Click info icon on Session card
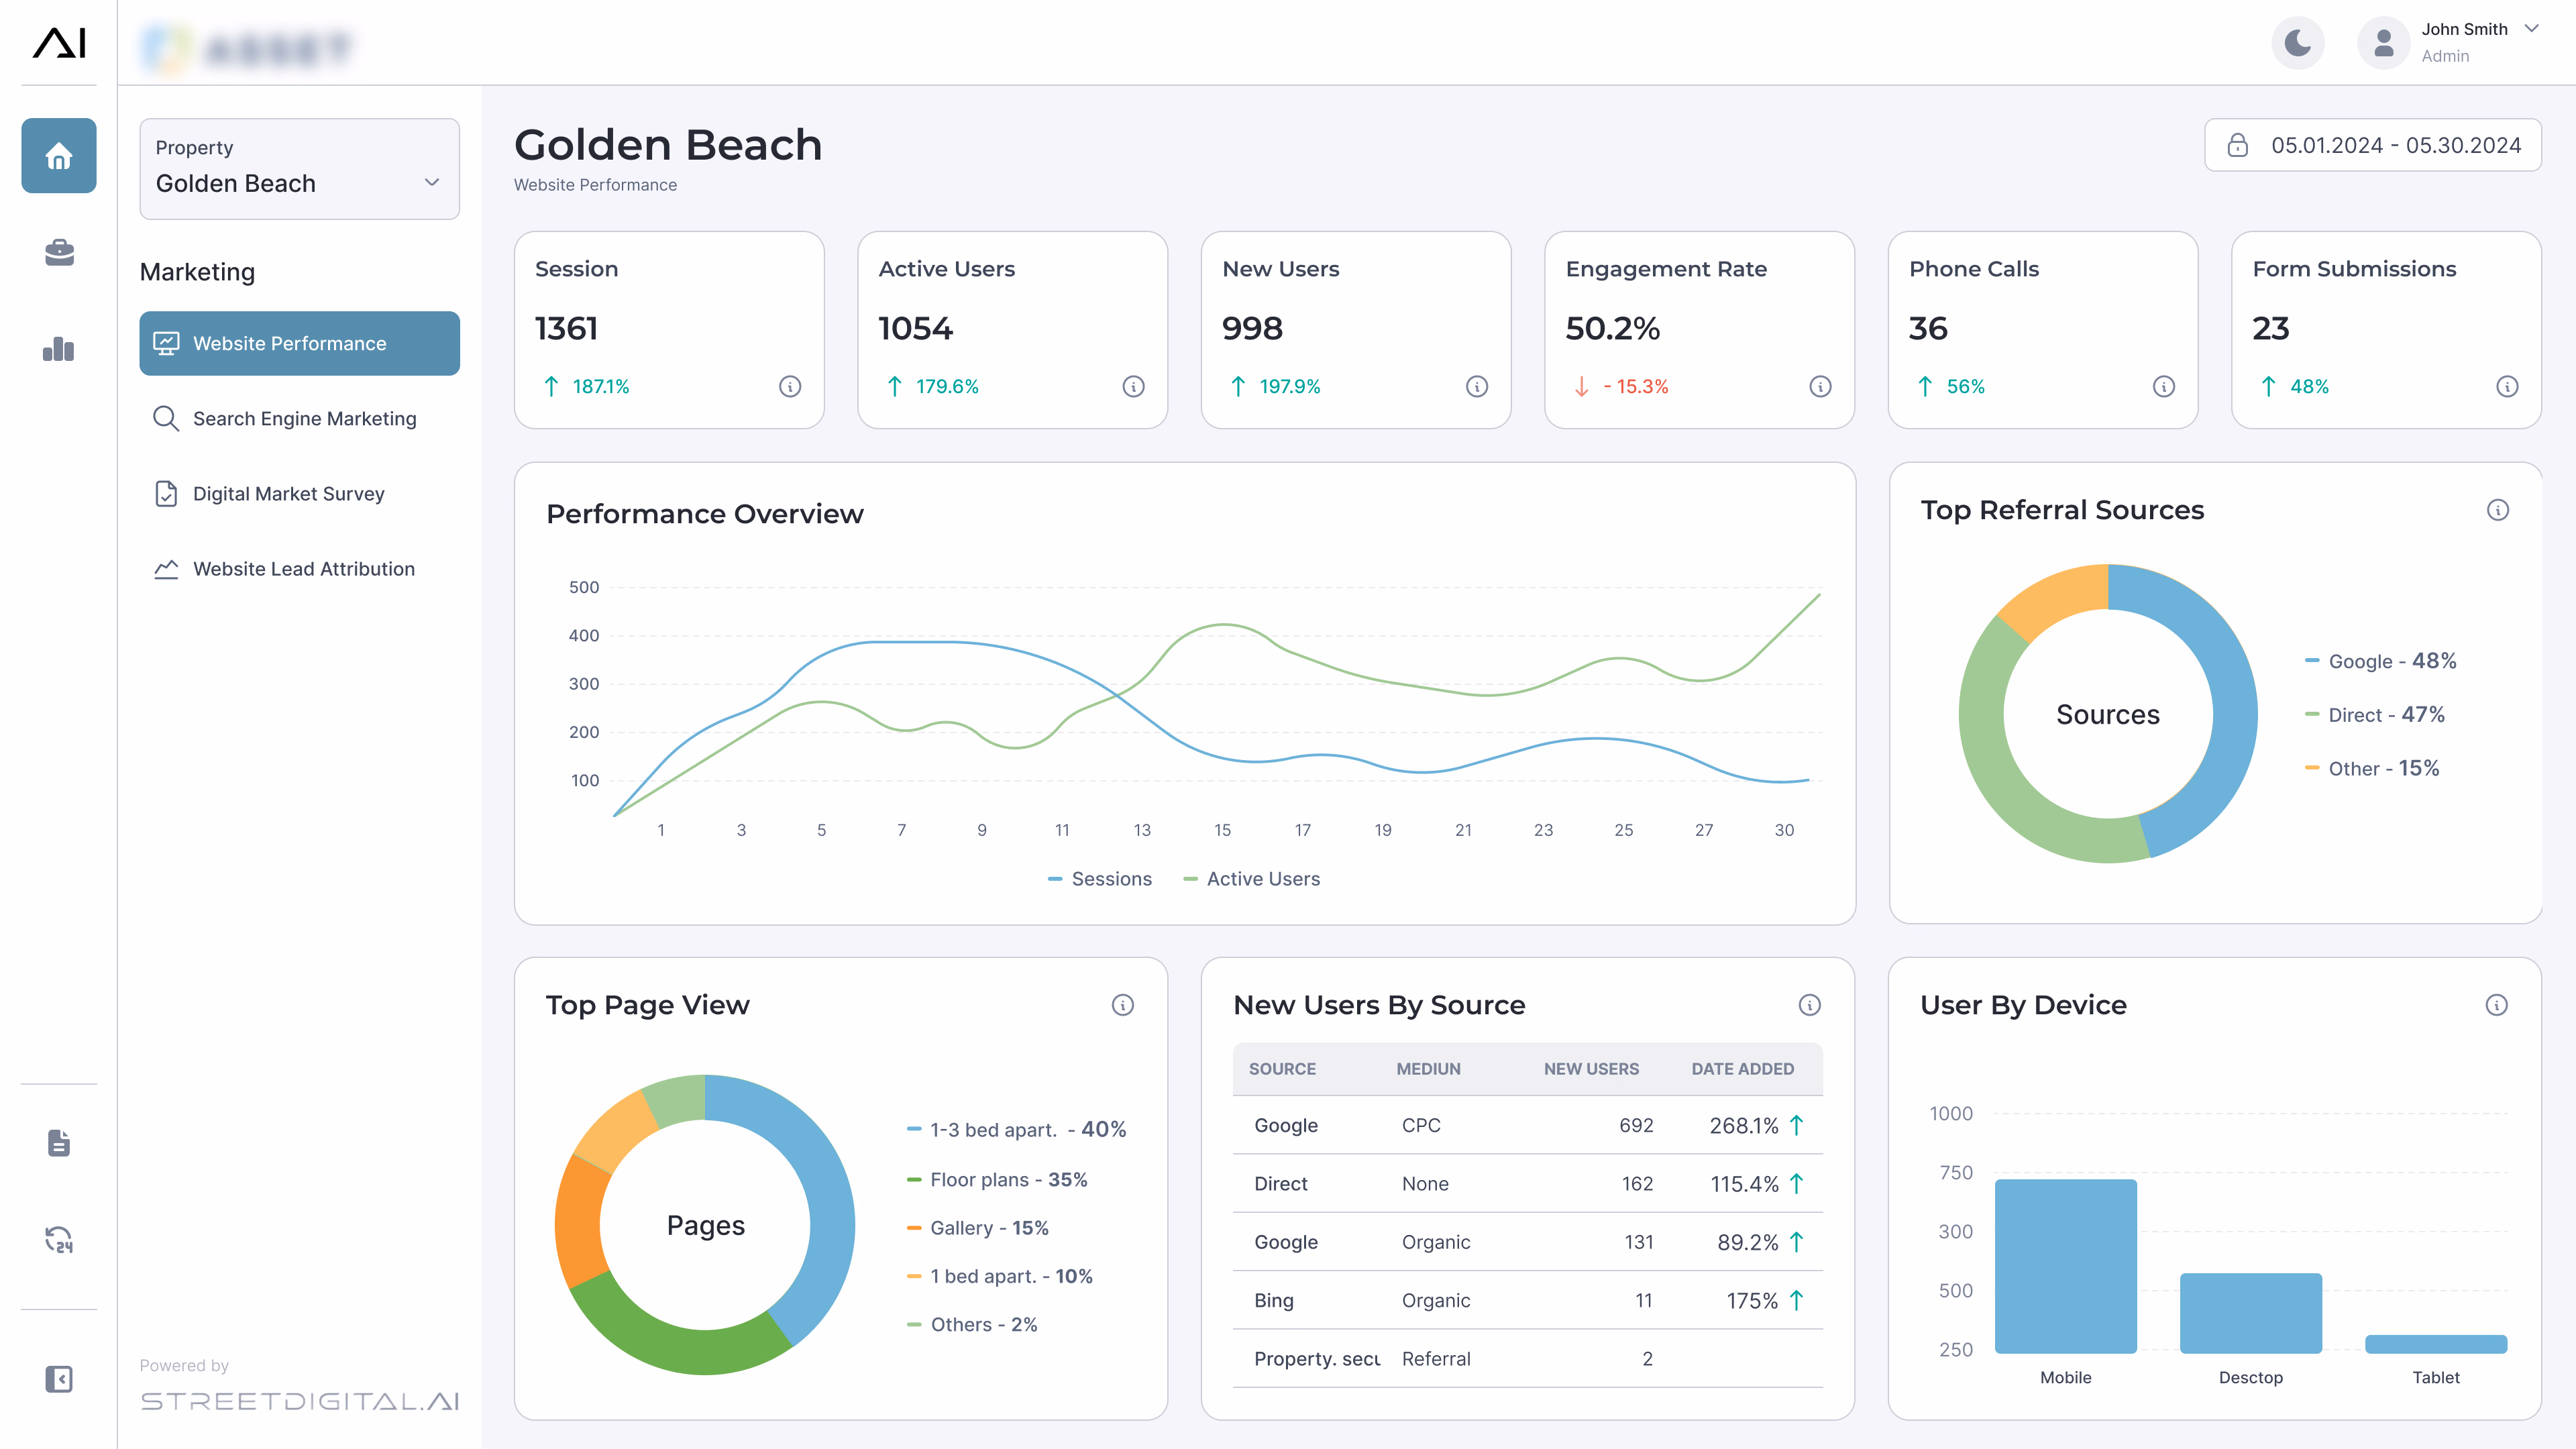This screenshot has width=2576, height=1449. [x=790, y=386]
